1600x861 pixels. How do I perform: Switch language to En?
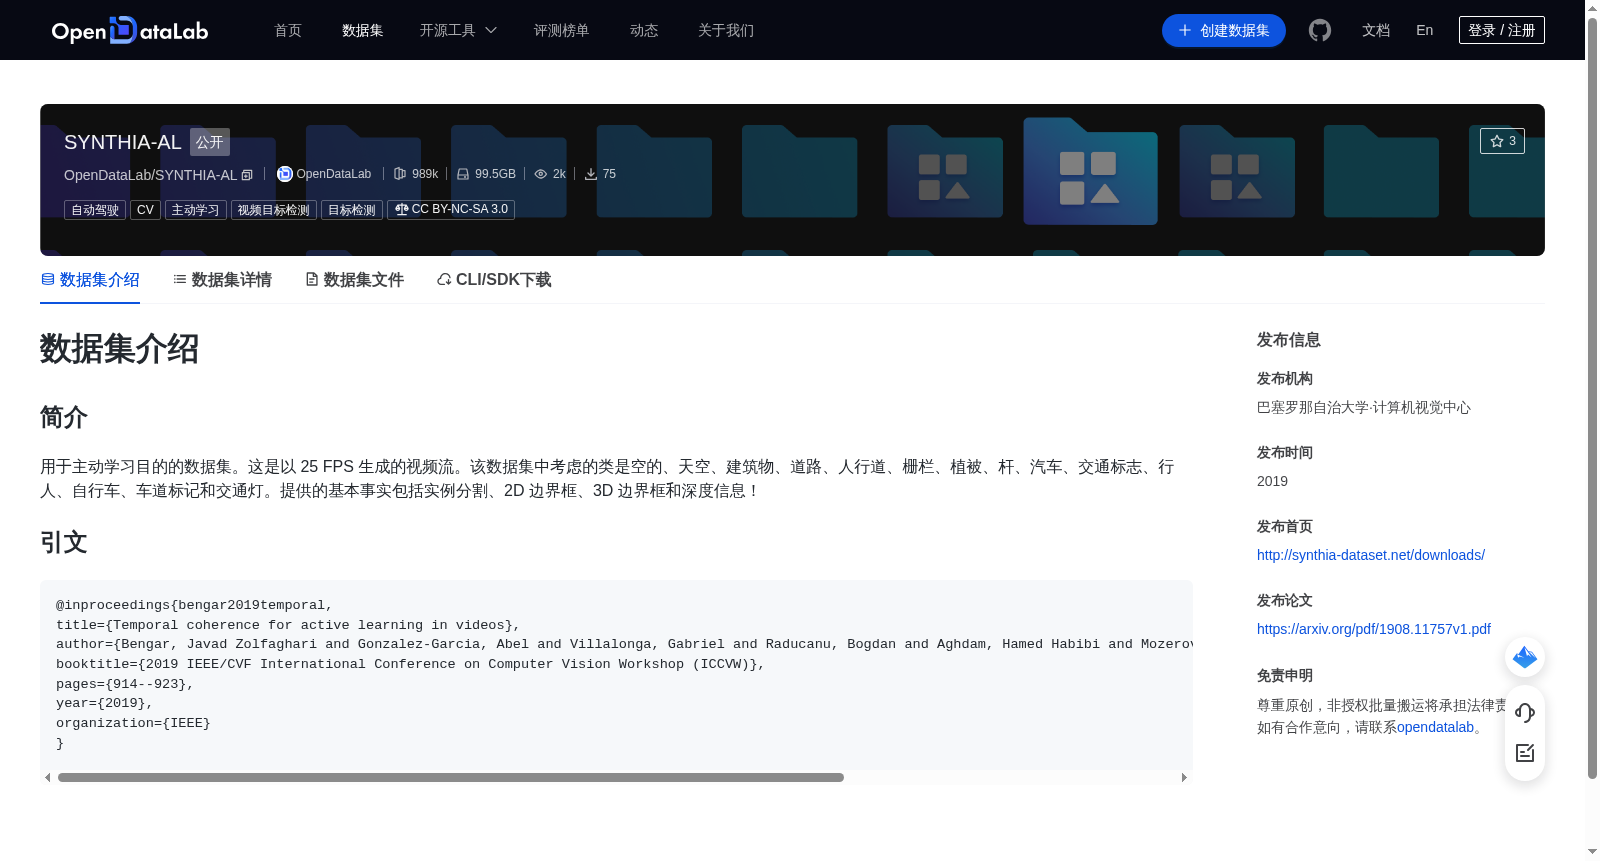(x=1425, y=30)
